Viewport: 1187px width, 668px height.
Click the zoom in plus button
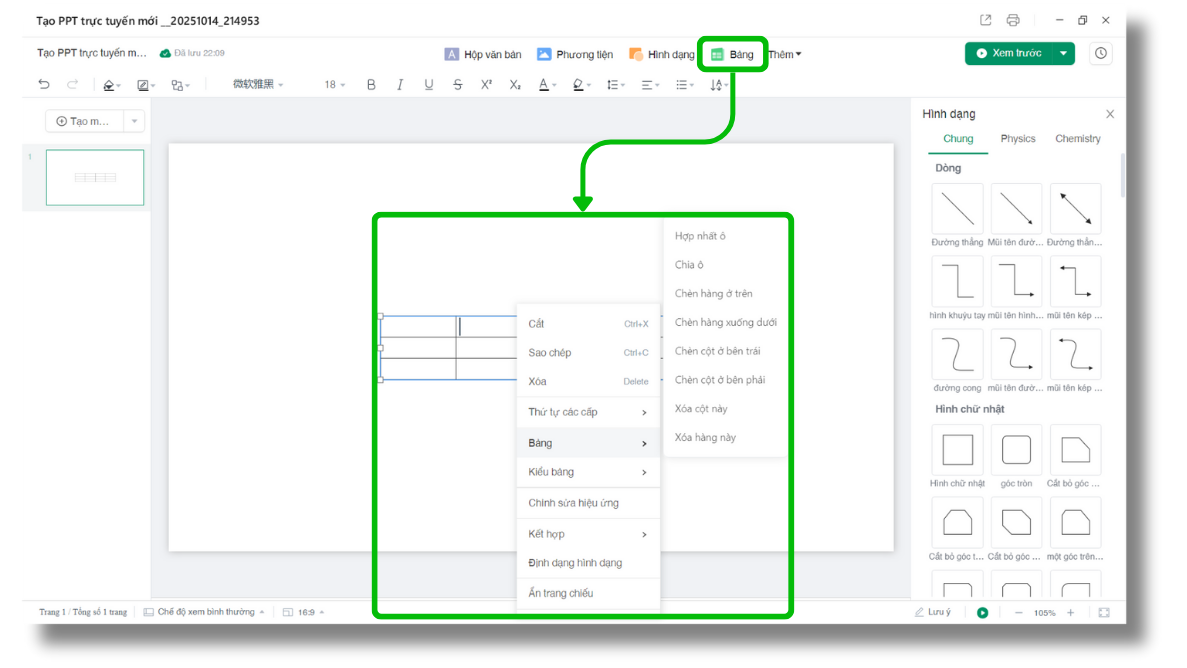click(x=1070, y=613)
